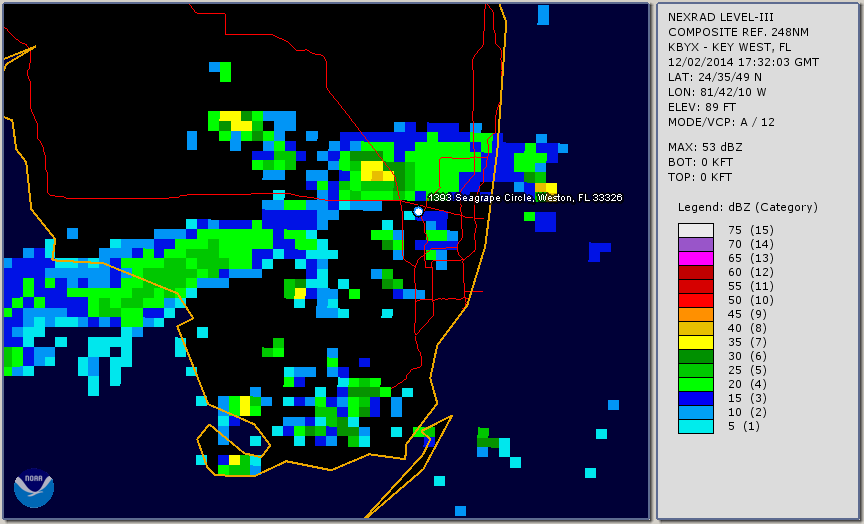Click the 65 dBZ magenta legend swatch
Image resolution: width=864 pixels, height=524 pixels.
pos(695,258)
